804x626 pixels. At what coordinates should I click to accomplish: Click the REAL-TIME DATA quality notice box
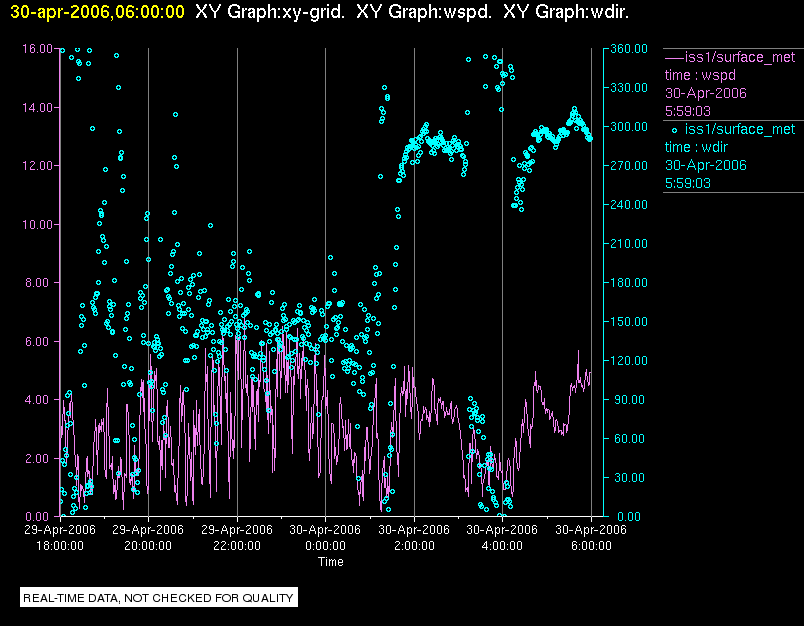tap(159, 598)
